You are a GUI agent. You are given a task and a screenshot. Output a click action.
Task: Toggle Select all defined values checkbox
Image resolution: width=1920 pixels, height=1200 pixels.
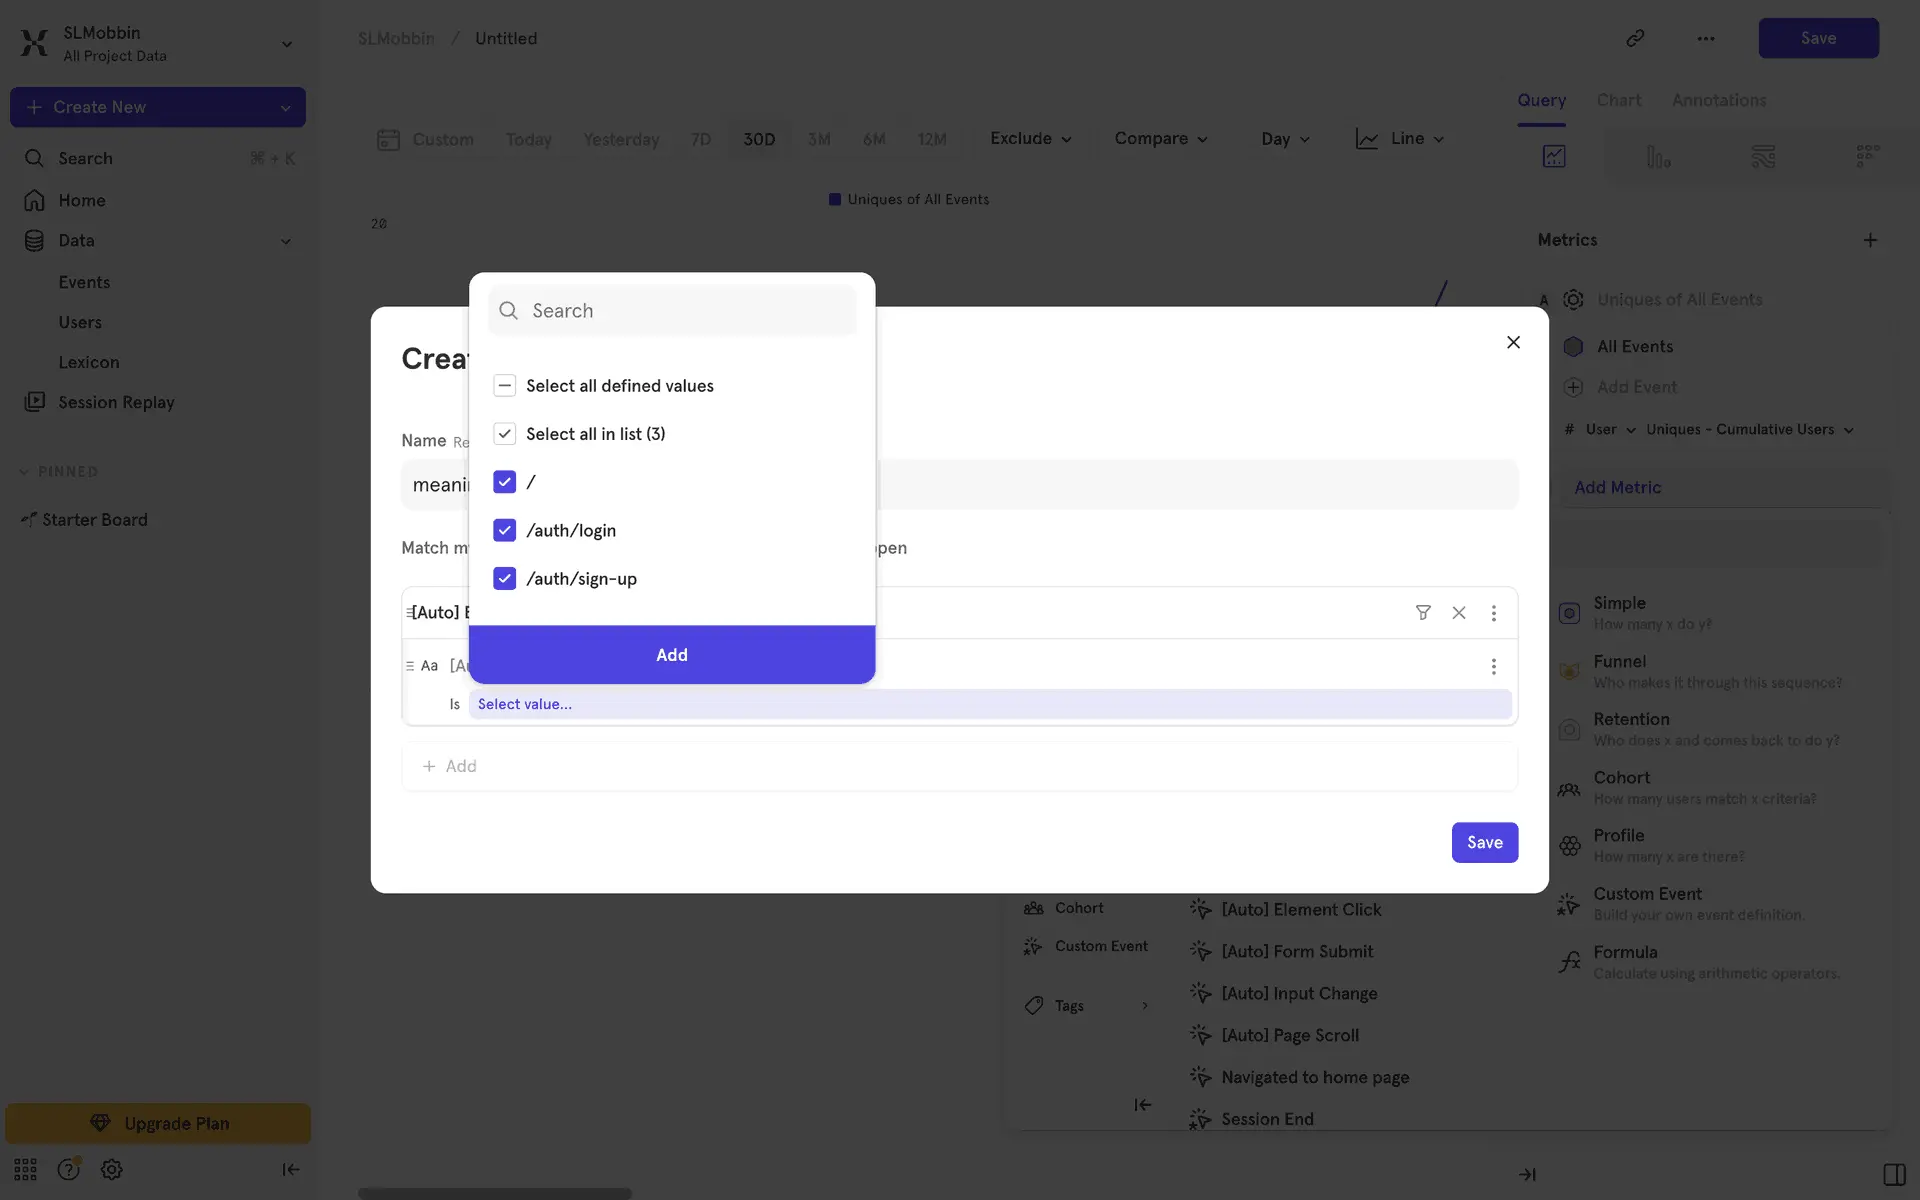(504, 386)
